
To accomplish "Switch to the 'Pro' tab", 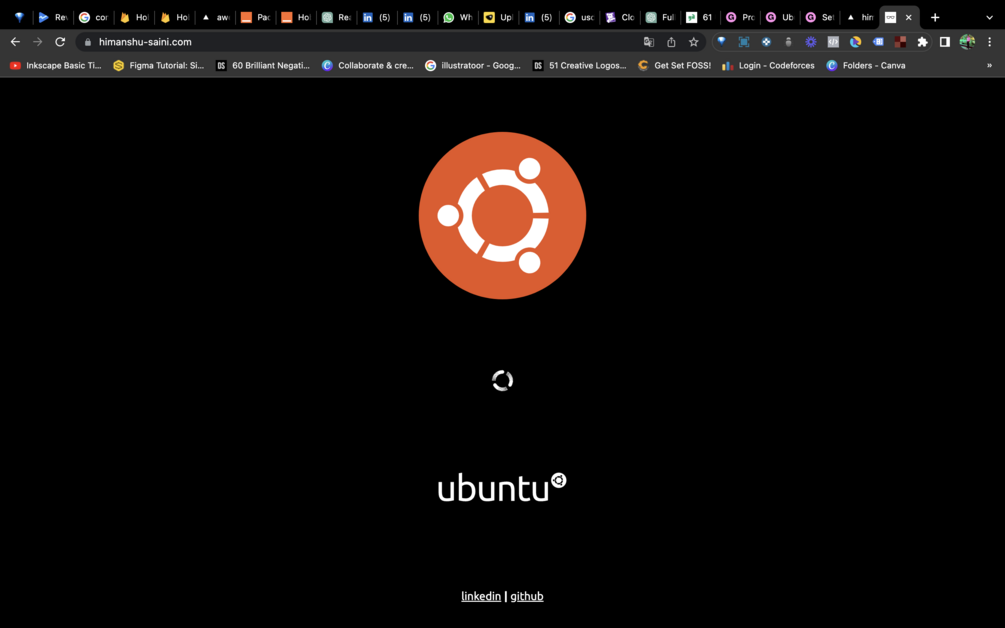I will point(740,18).
